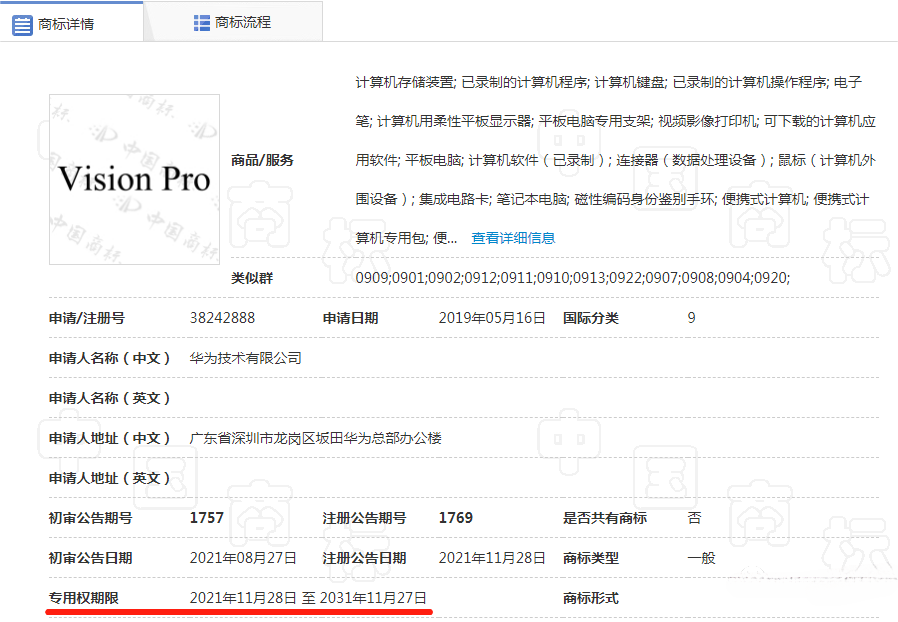898x622 pixels.
Task: Click the address 广东省深圳市龙岗区坂田华为总部办公楼
Action: [x=316, y=438]
